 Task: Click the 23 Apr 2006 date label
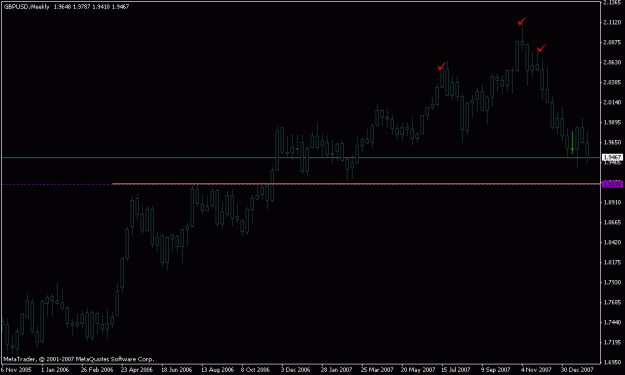pos(137,370)
